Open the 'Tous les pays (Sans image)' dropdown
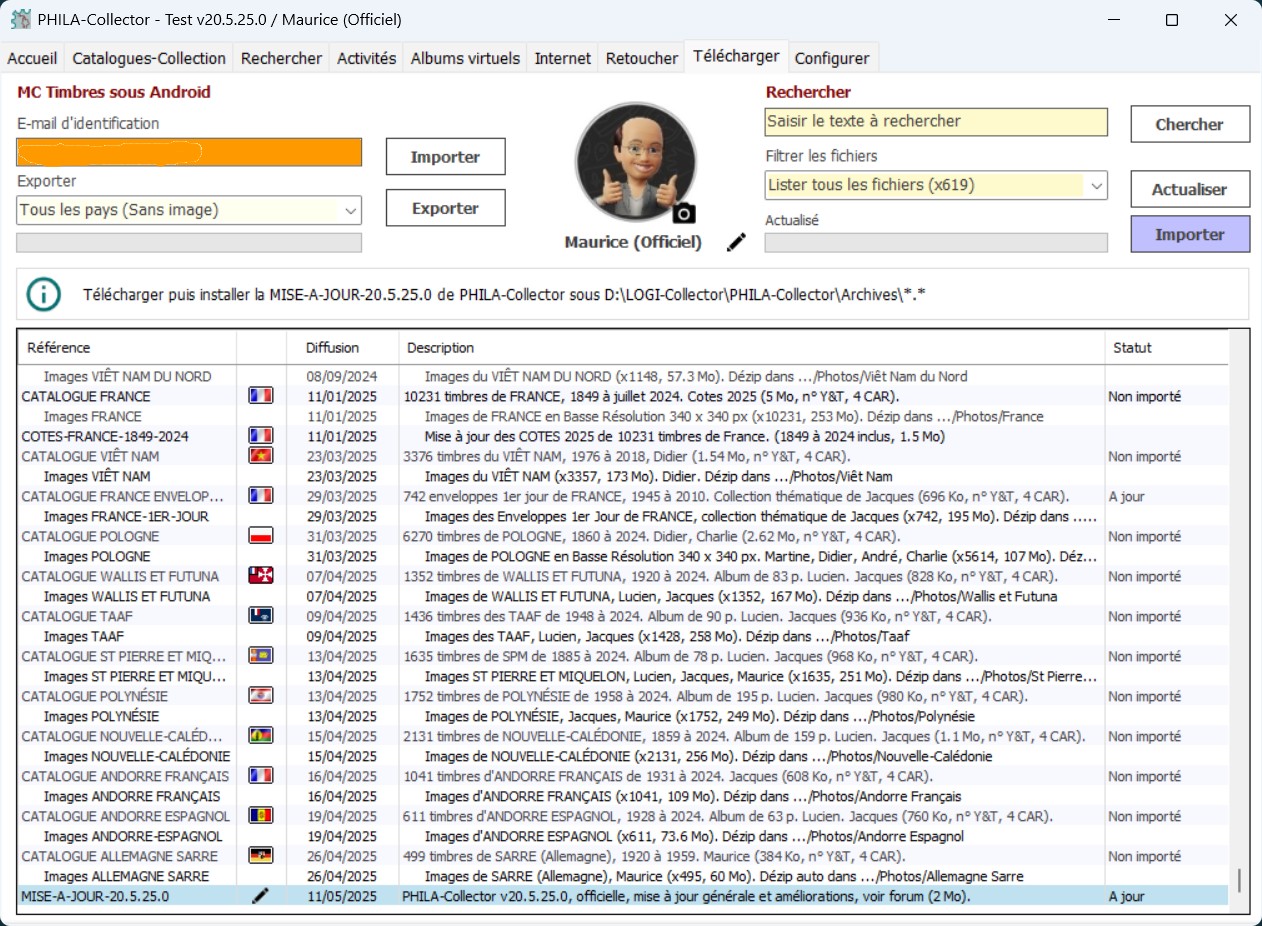The image size is (1262, 926). [189, 210]
